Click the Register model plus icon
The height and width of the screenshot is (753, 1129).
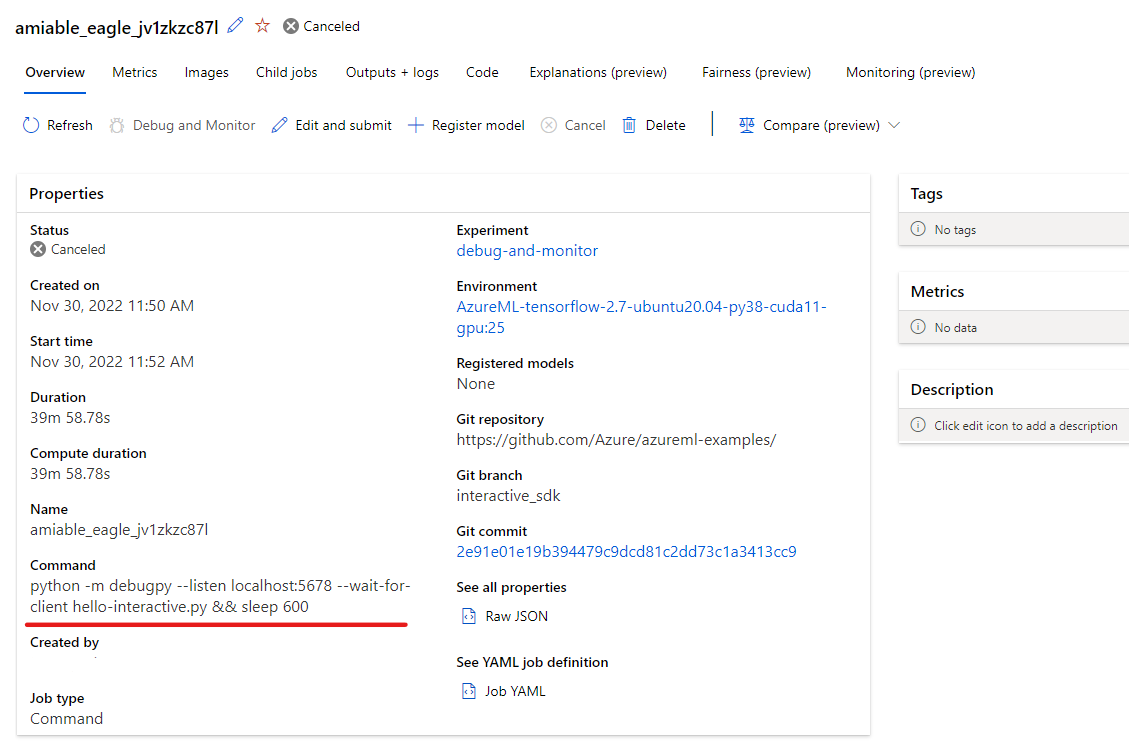pyautogui.click(x=415, y=125)
